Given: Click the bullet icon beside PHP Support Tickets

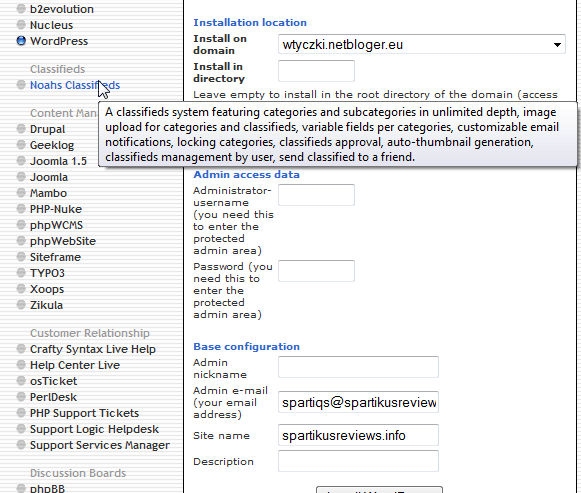Looking at the screenshot, I should [x=21, y=412].
